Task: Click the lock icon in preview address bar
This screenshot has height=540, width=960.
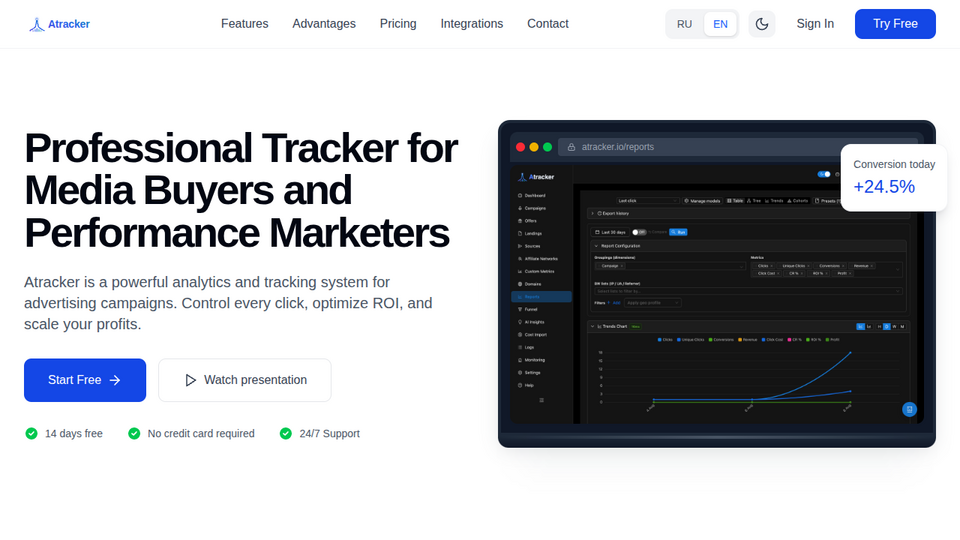Action: pyautogui.click(x=571, y=147)
